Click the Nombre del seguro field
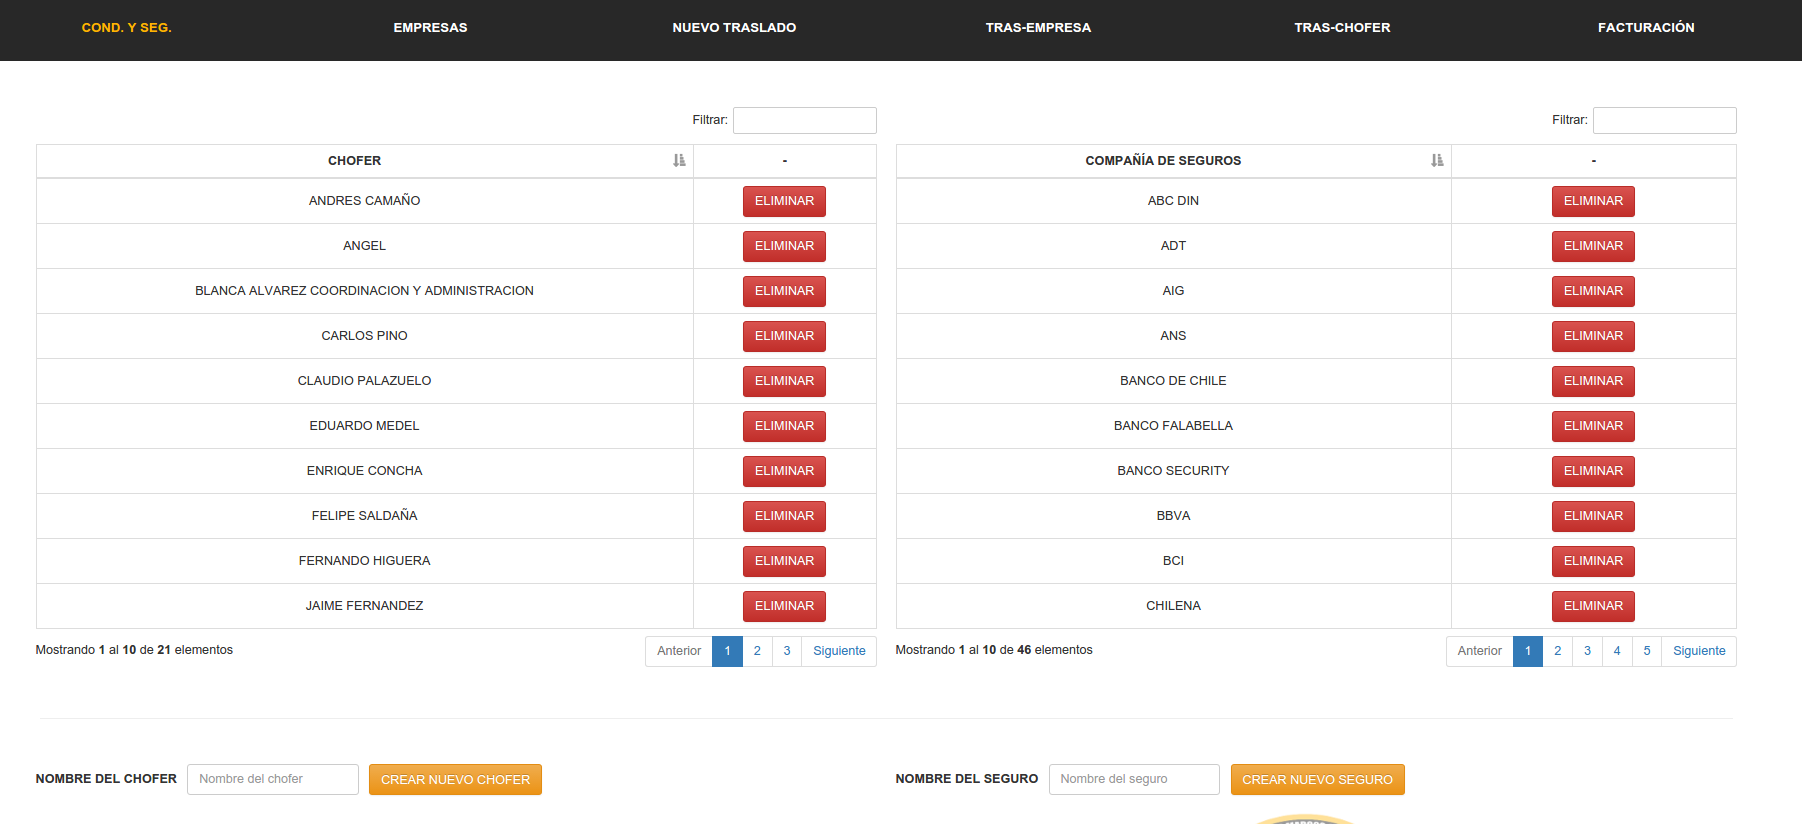The width and height of the screenshot is (1802, 824). click(1133, 779)
